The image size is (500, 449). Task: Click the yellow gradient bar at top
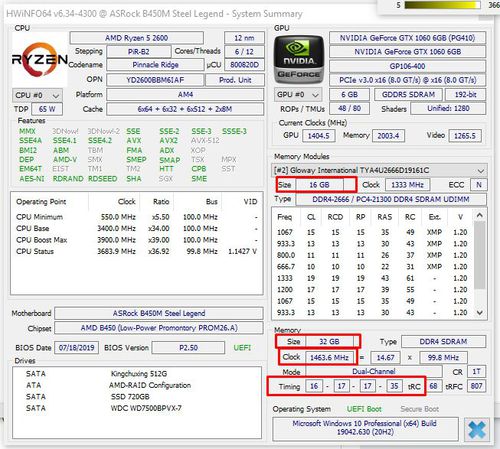click(x=442, y=5)
